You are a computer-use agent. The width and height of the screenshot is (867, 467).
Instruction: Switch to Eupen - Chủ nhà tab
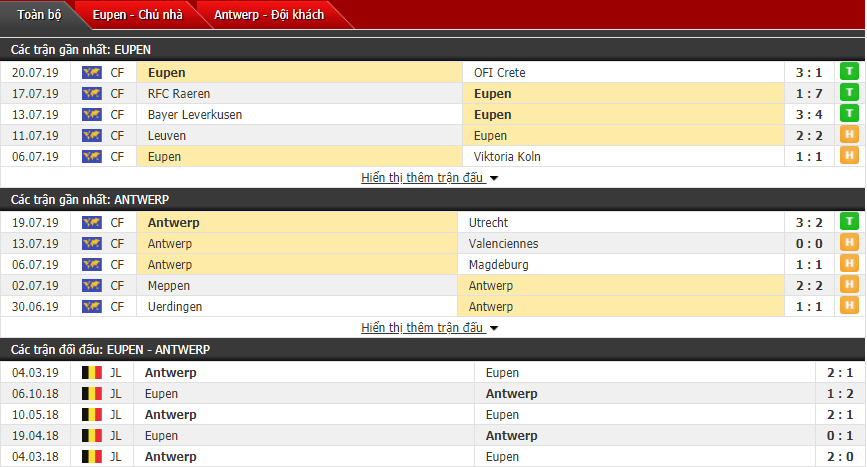(137, 14)
